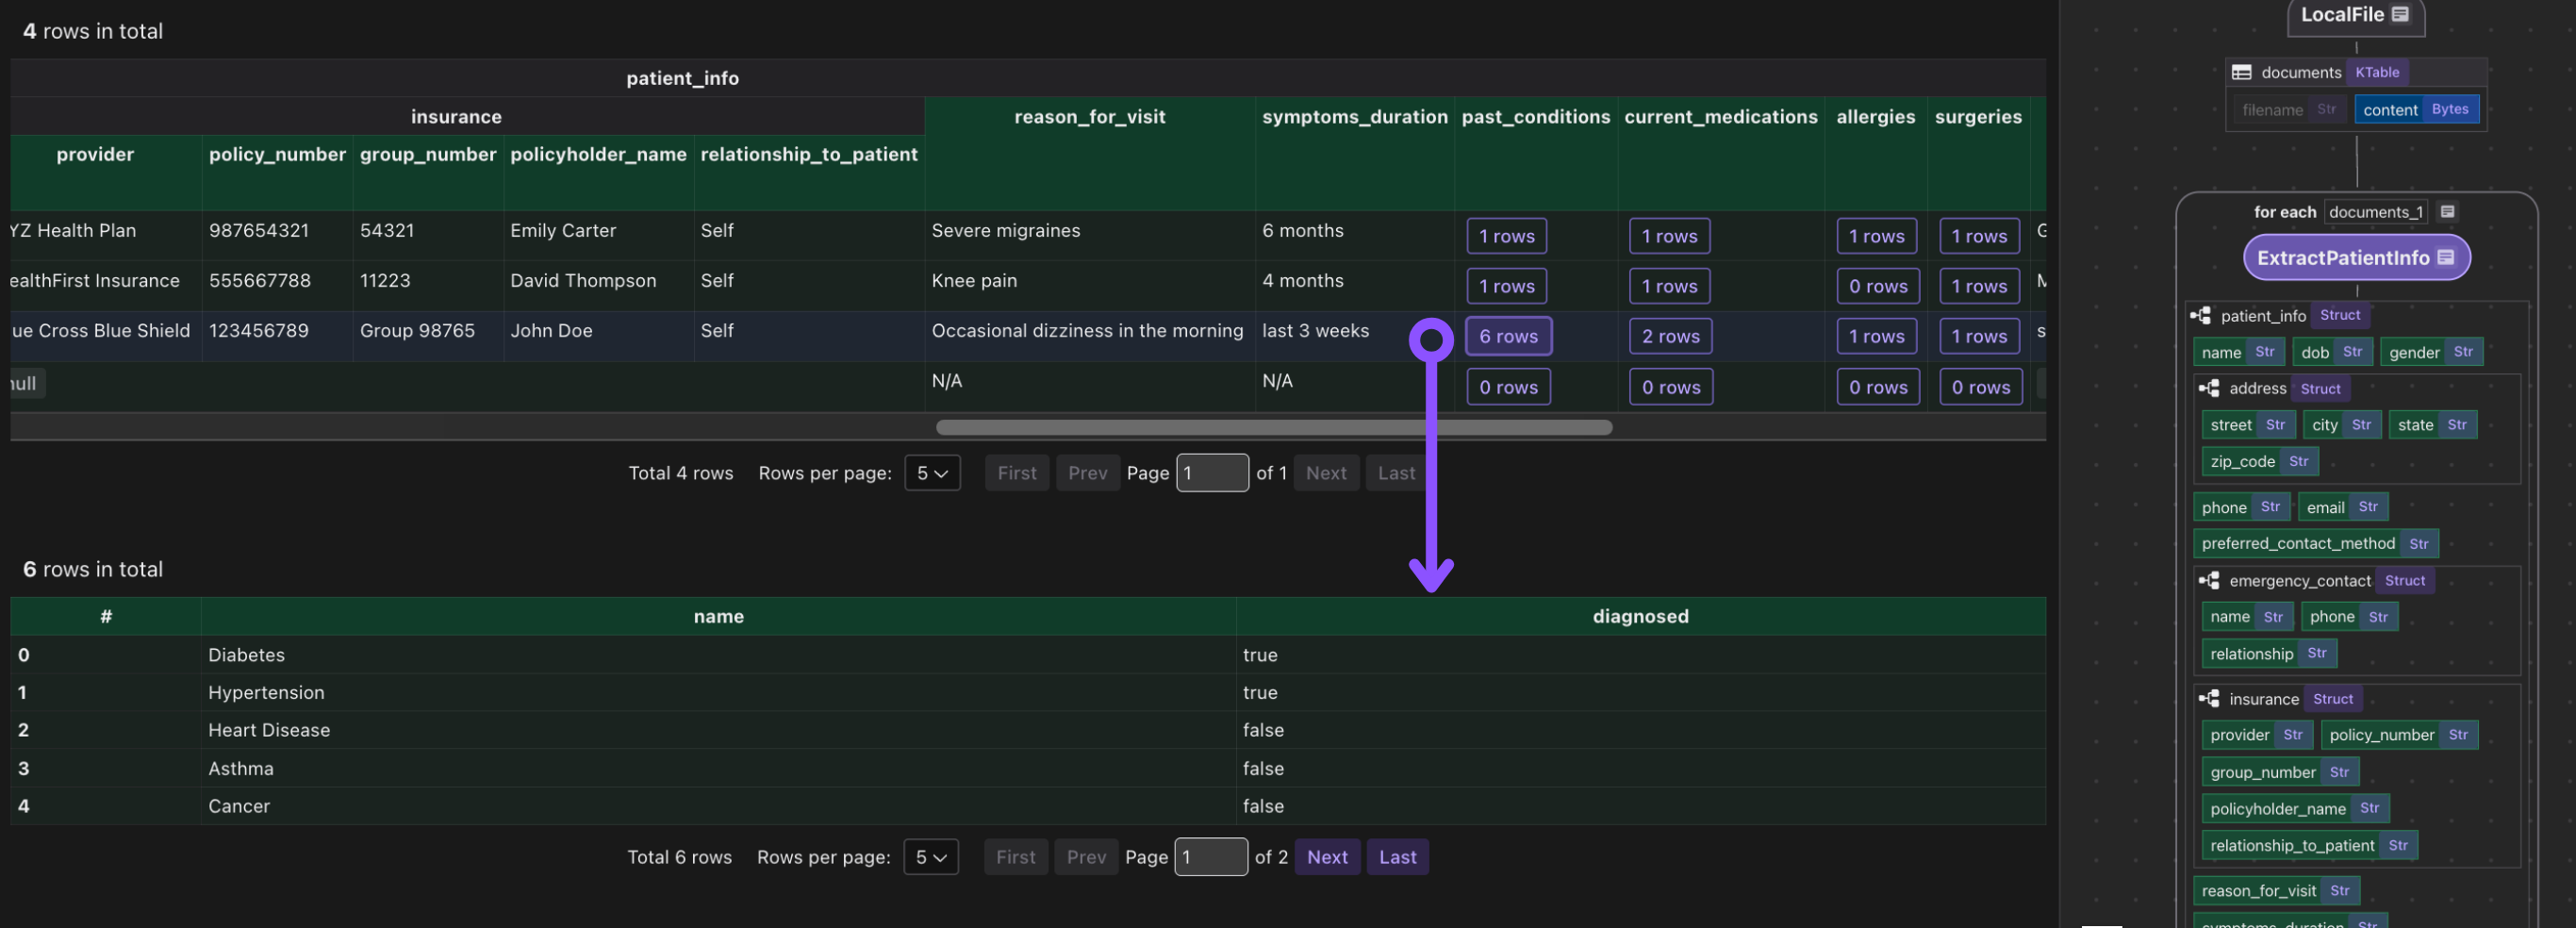Open the ExtractPatientInfo node spec icon
The height and width of the screenshot is (928, 2576).
pos(2446,257)
